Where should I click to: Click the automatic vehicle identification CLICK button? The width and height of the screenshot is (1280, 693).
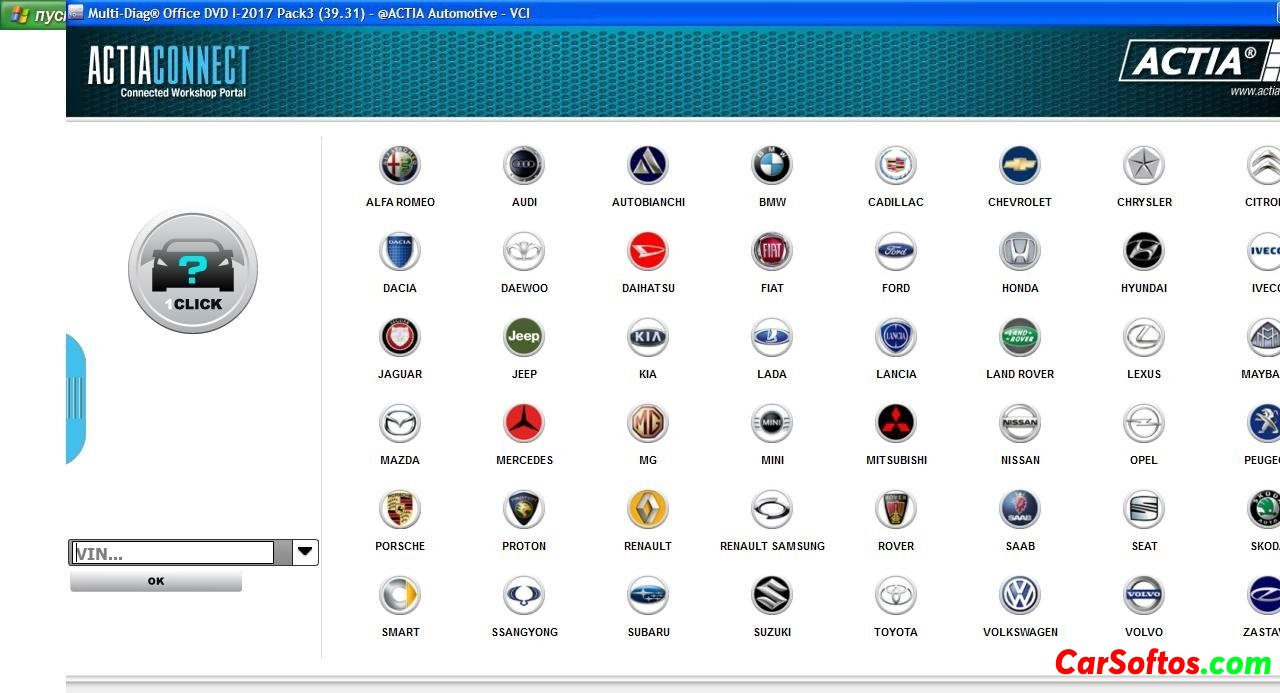193,271
